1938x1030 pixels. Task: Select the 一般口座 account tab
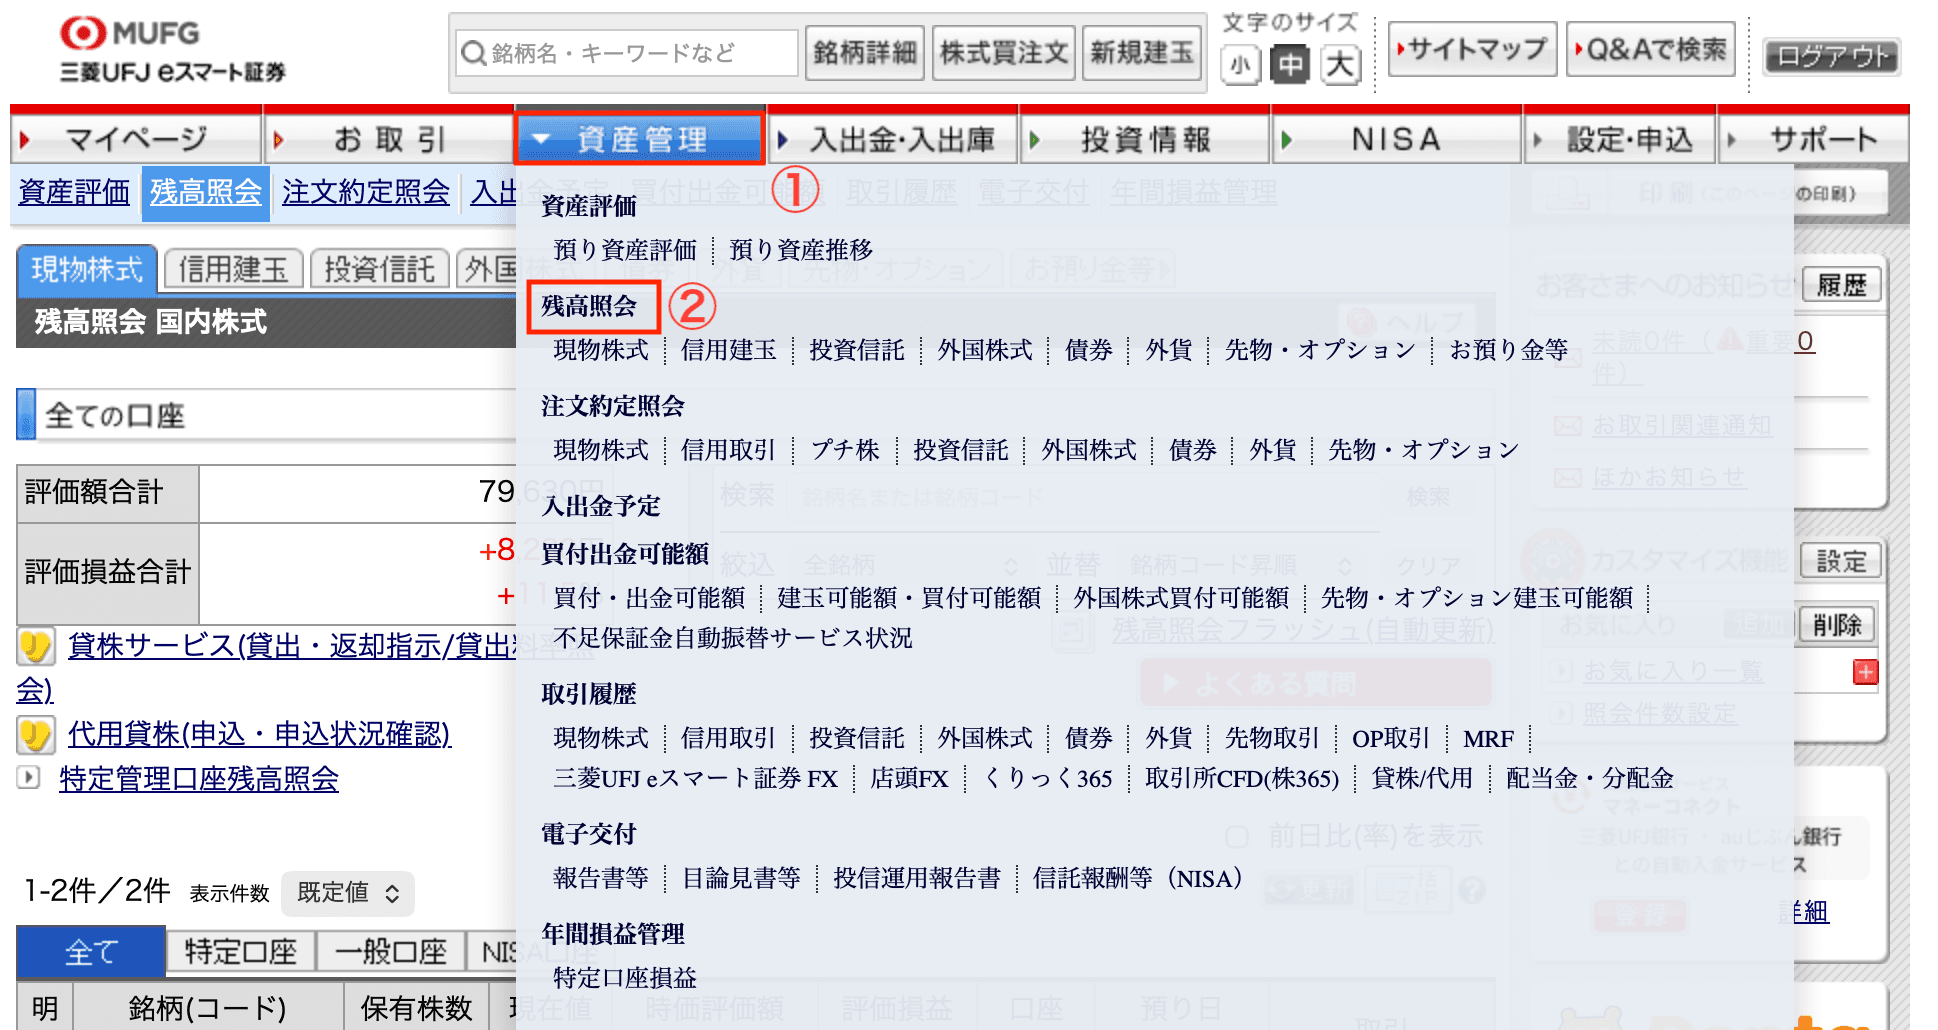pos(391,952)
